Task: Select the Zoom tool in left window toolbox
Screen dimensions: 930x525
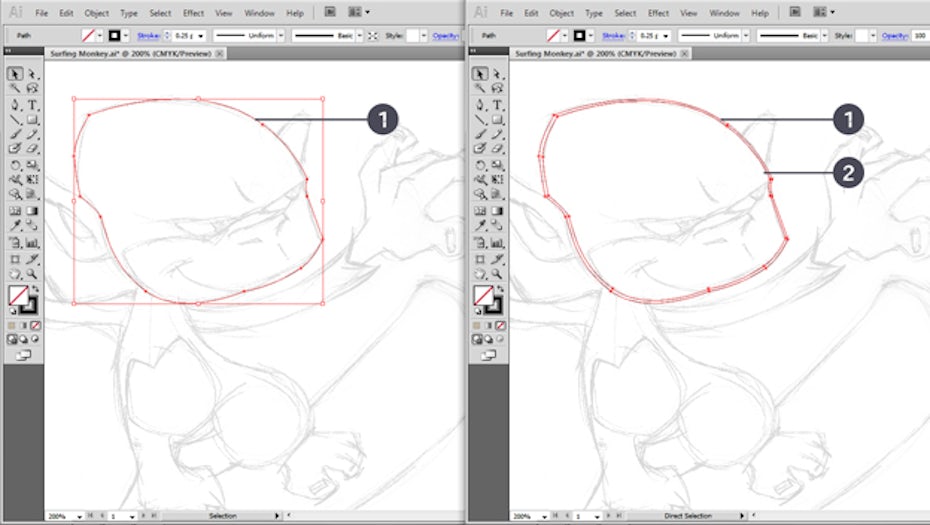Action: [32, 273]
